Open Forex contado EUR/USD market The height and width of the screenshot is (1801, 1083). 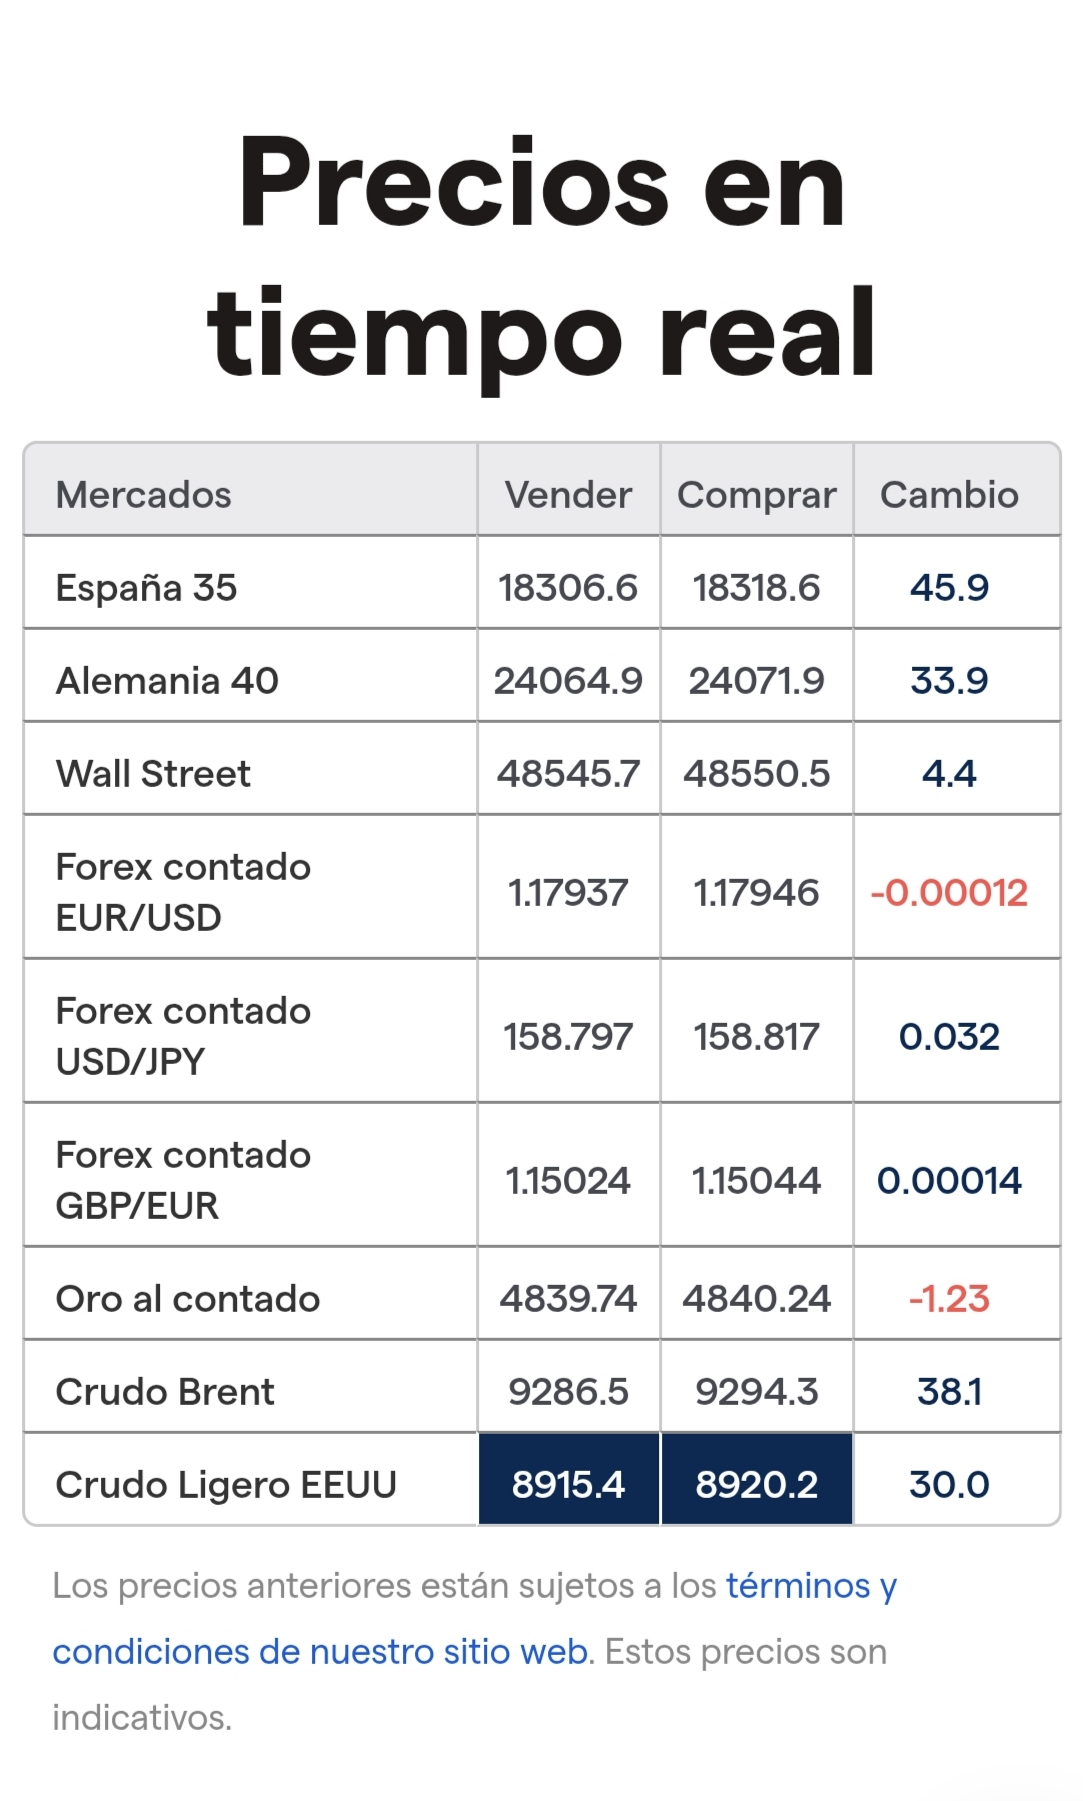183,892
